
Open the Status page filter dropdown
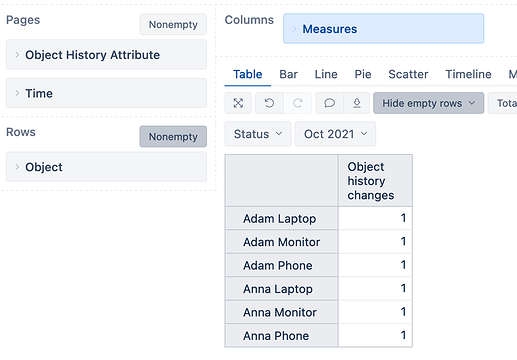pos(258,134)
